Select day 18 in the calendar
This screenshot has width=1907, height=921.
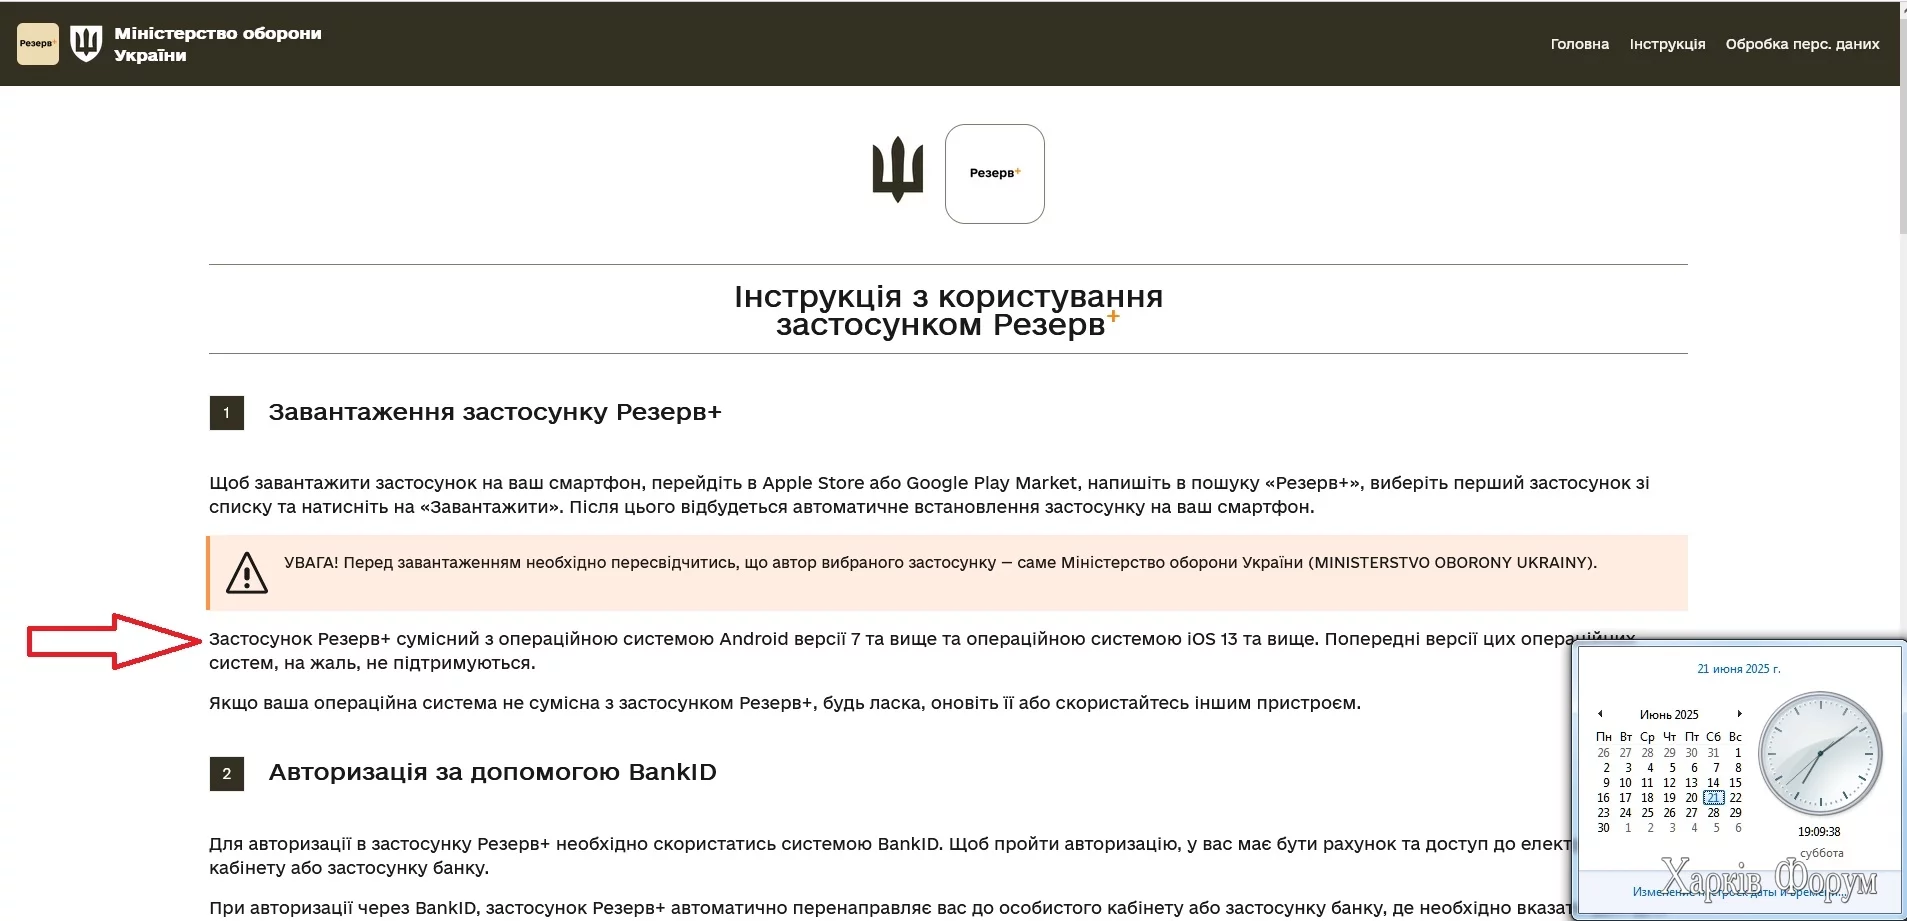[1648, 798]
